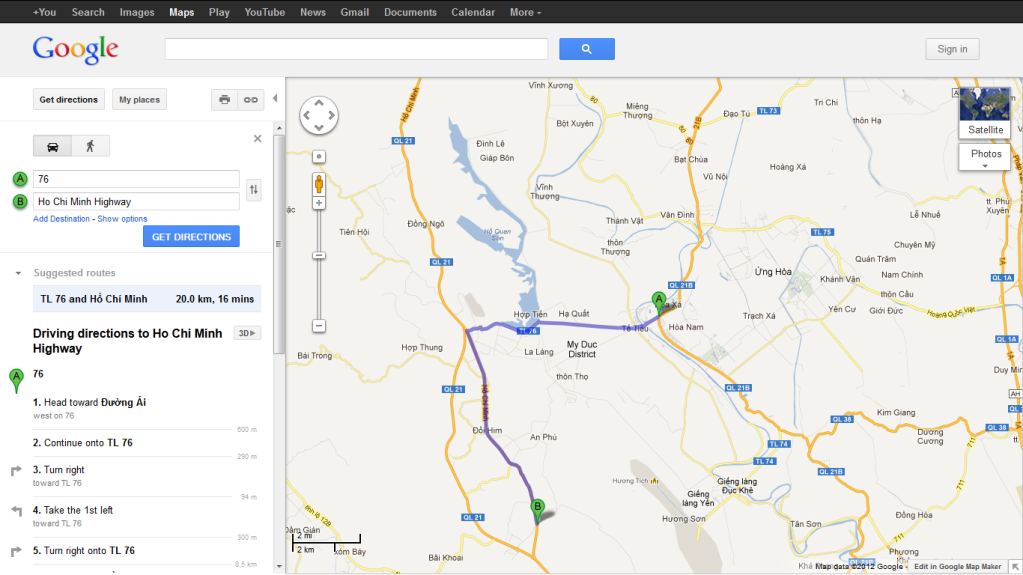Open YouTube in top bar

pyautogui.click(x=265, y=12)
